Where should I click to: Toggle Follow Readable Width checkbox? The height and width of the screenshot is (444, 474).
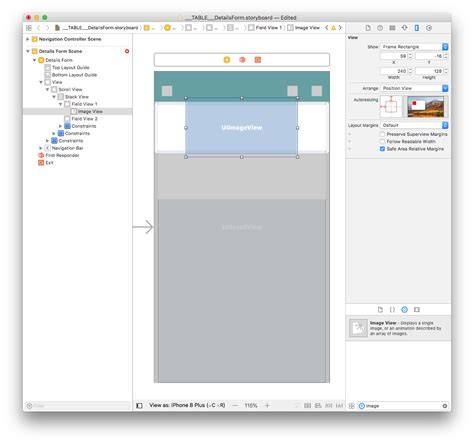click(x=382, y=141)
